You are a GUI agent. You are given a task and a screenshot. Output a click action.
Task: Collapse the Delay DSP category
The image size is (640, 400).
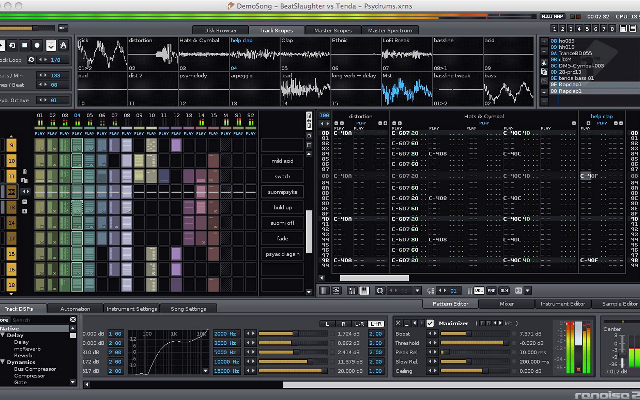3,335
